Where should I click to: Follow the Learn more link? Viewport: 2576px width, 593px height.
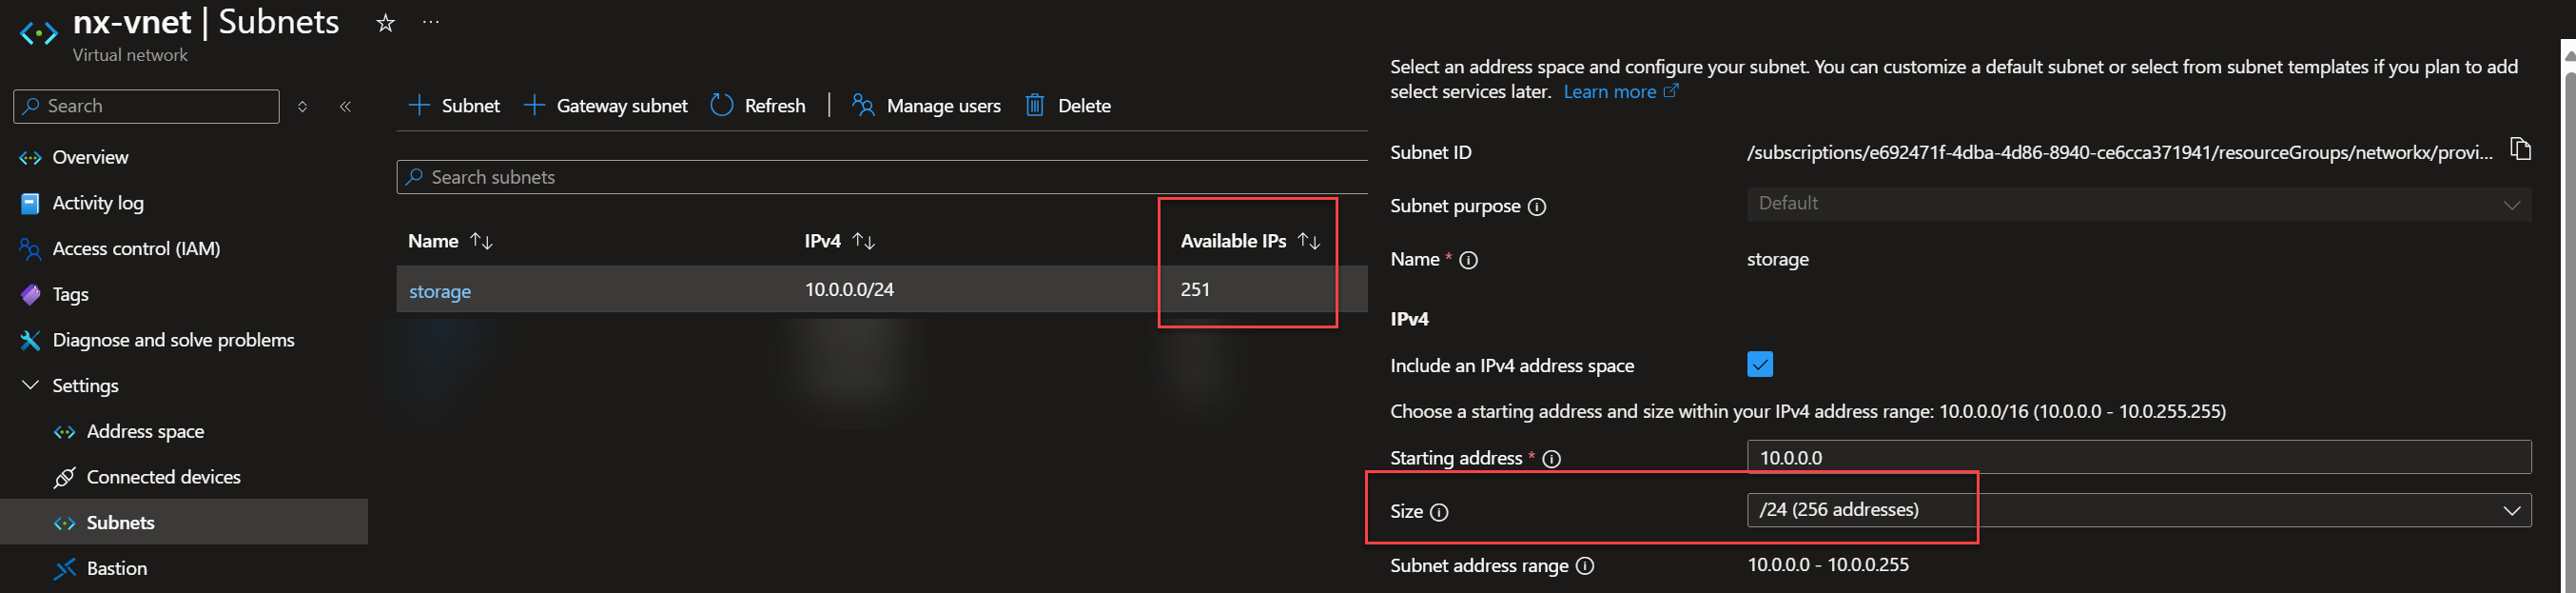point(1620,92)
